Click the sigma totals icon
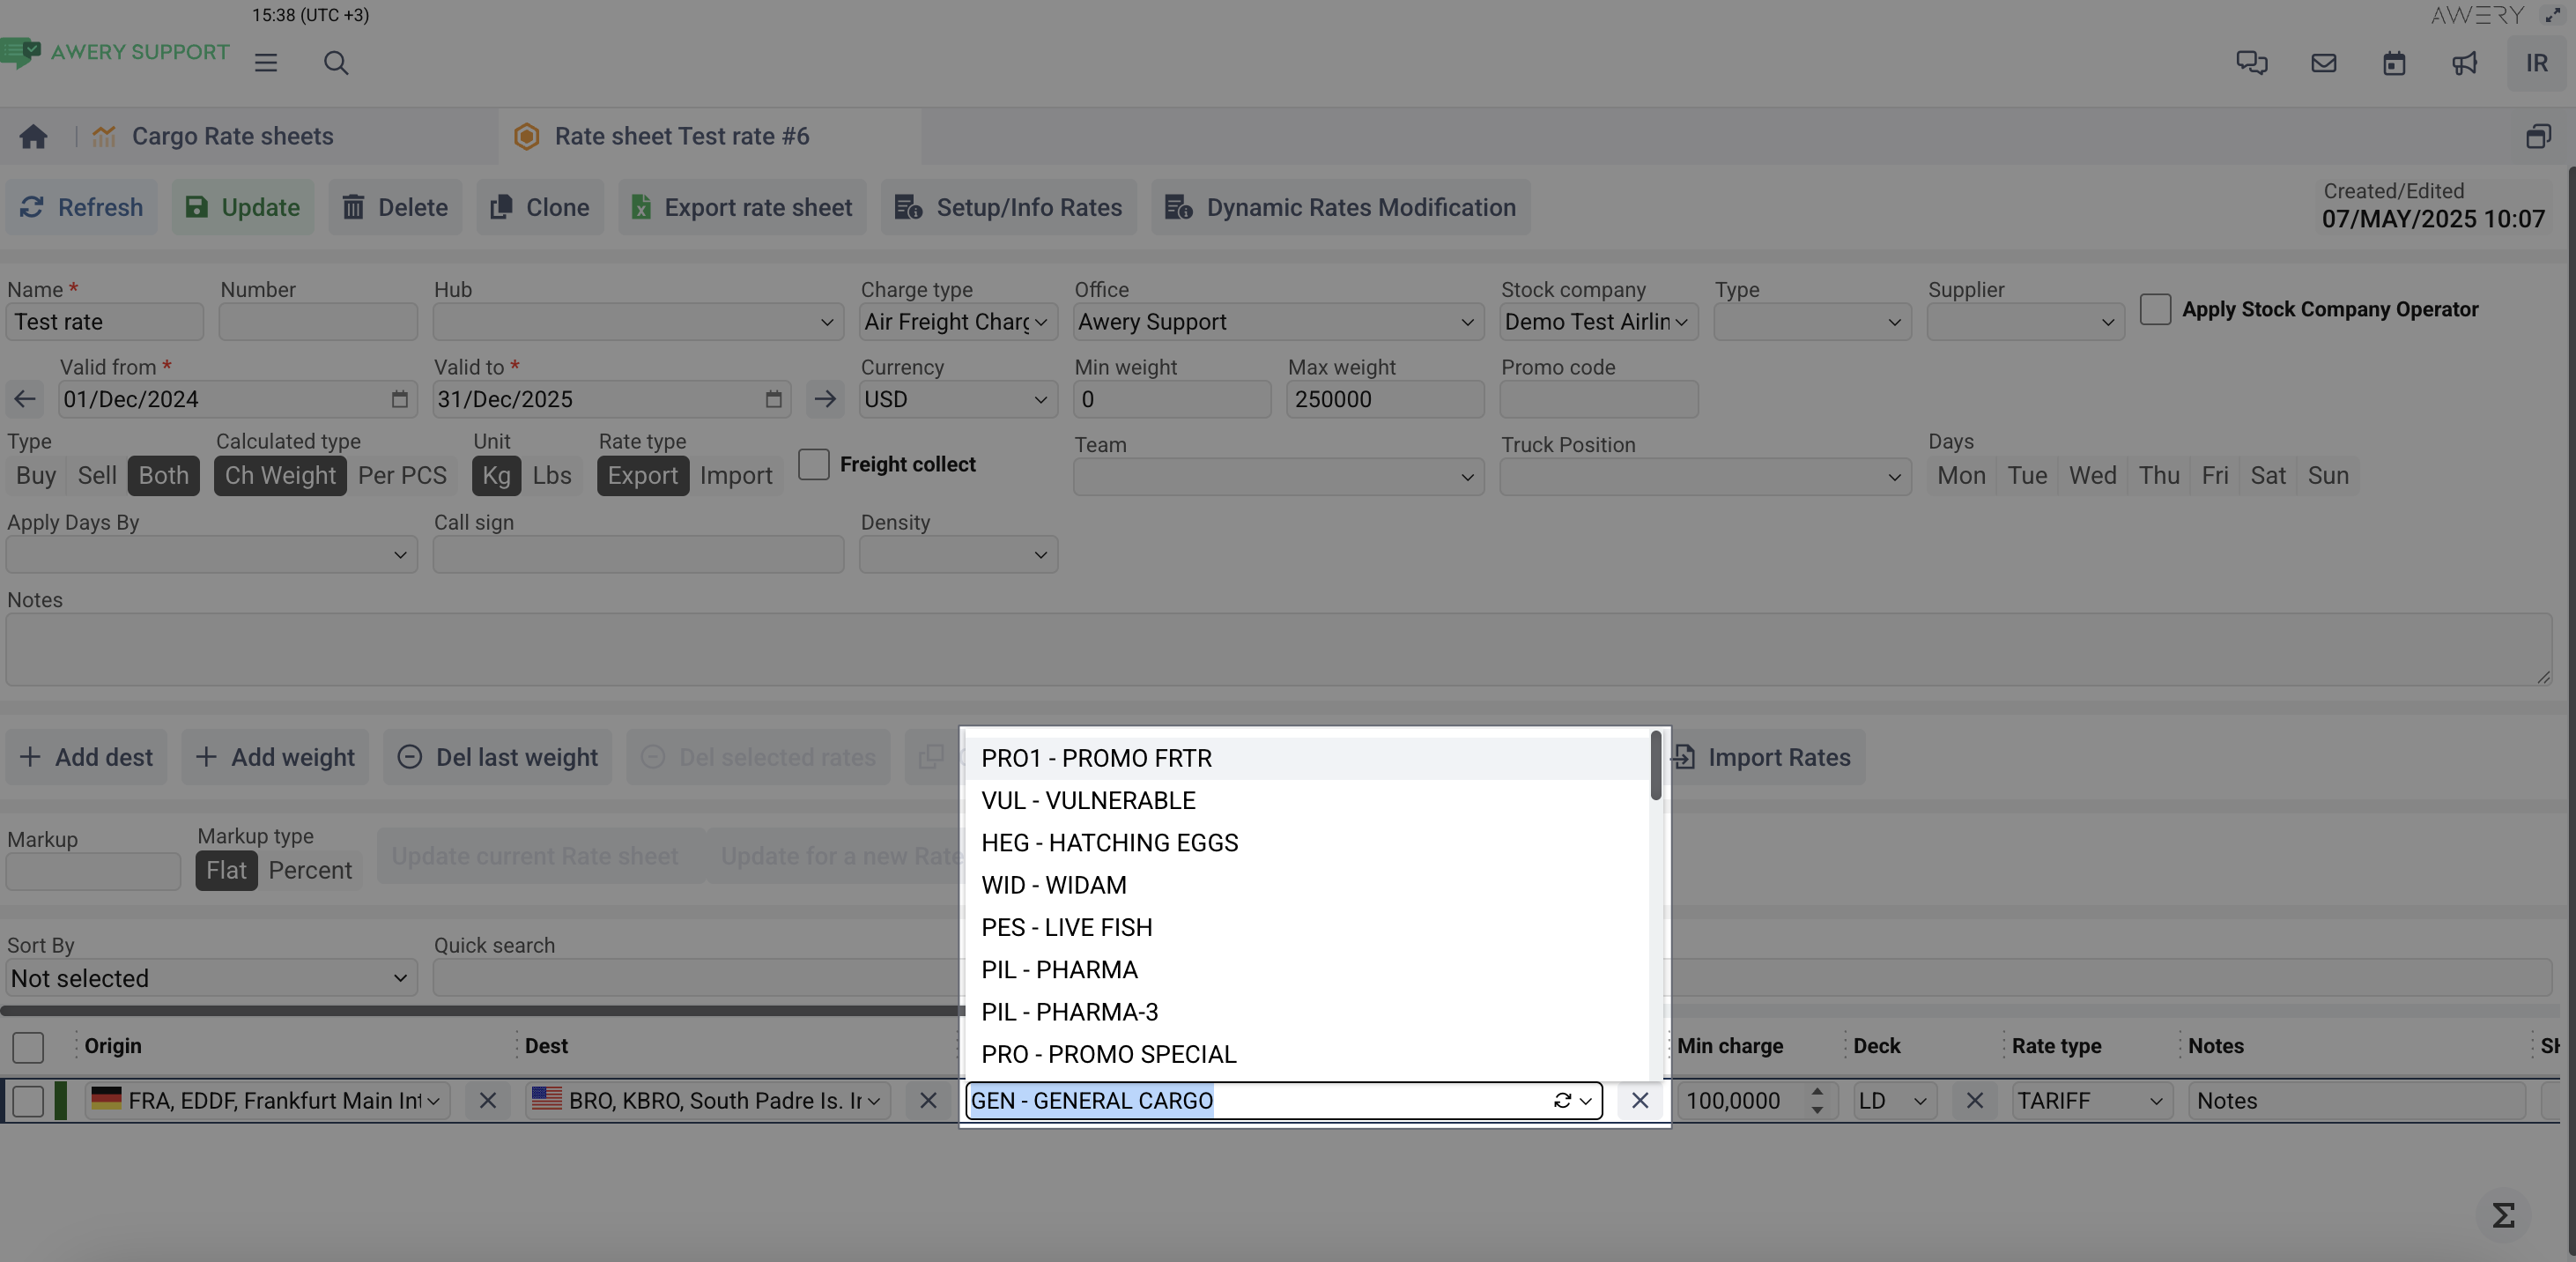Image resolution: width=2576 pixels, height=1262 pixels. 2503,1215
